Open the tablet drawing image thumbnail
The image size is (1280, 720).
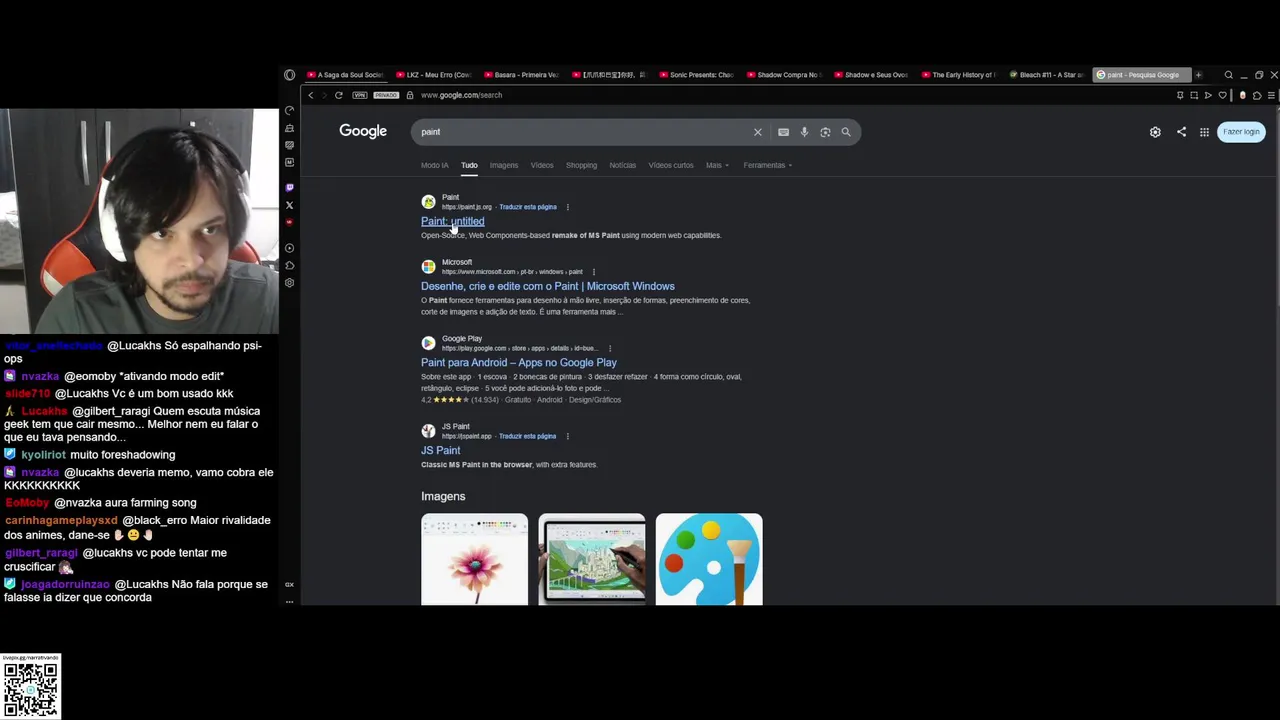(x=592, y=559)
